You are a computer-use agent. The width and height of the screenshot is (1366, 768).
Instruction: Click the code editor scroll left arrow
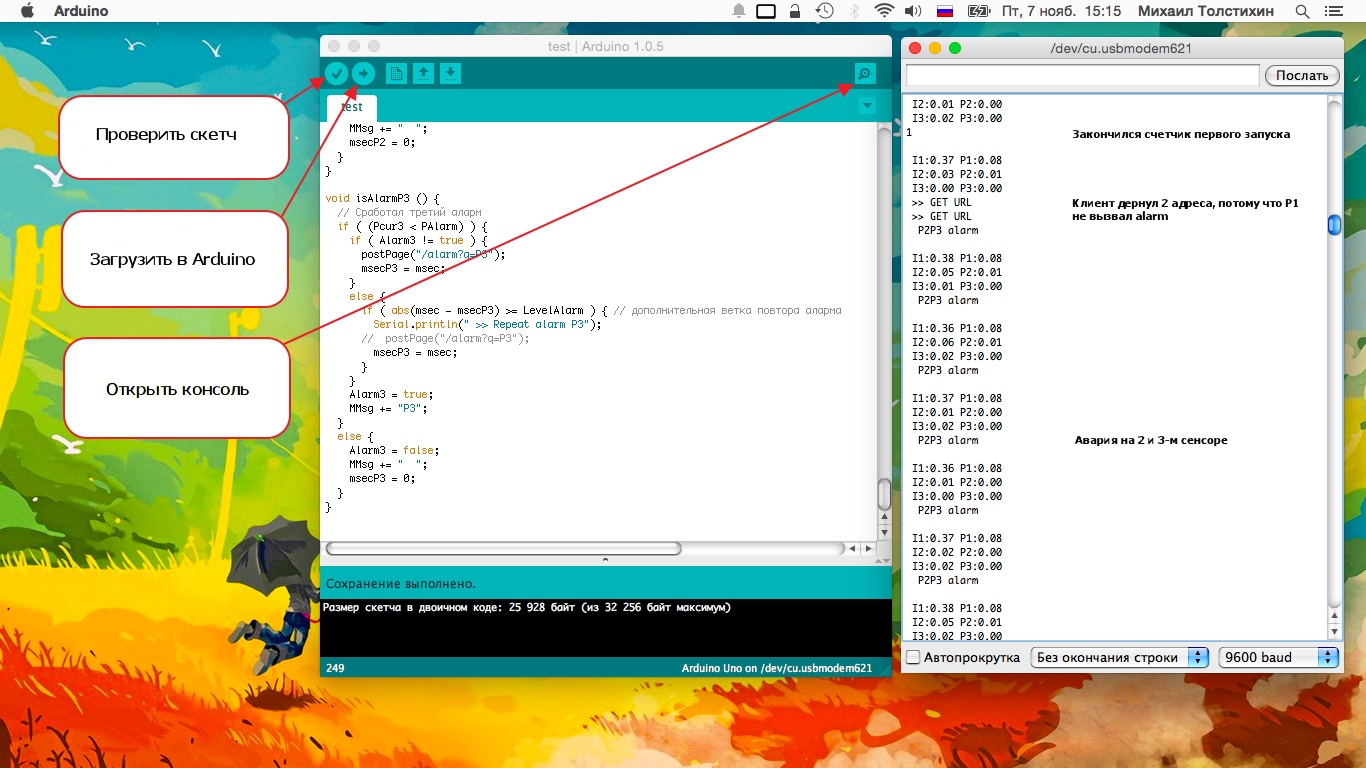tap(852, 548)
